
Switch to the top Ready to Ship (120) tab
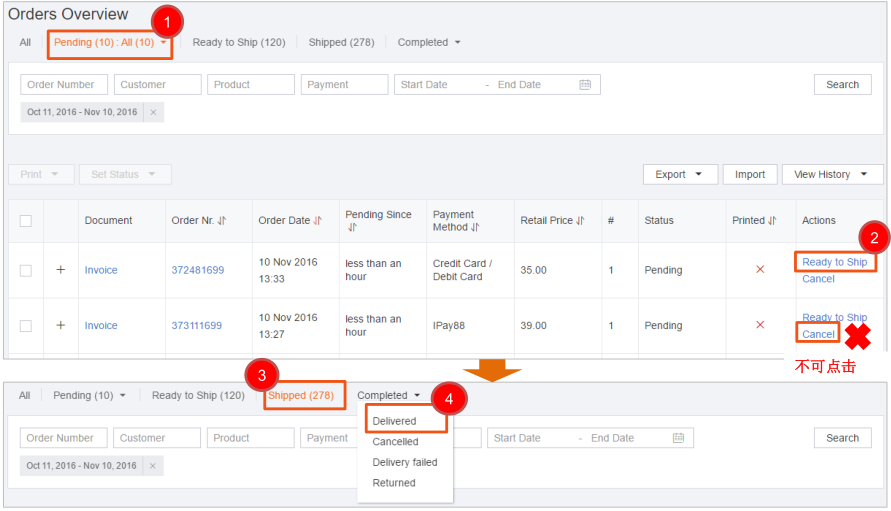pyautogui.click(x=239, y=43)
